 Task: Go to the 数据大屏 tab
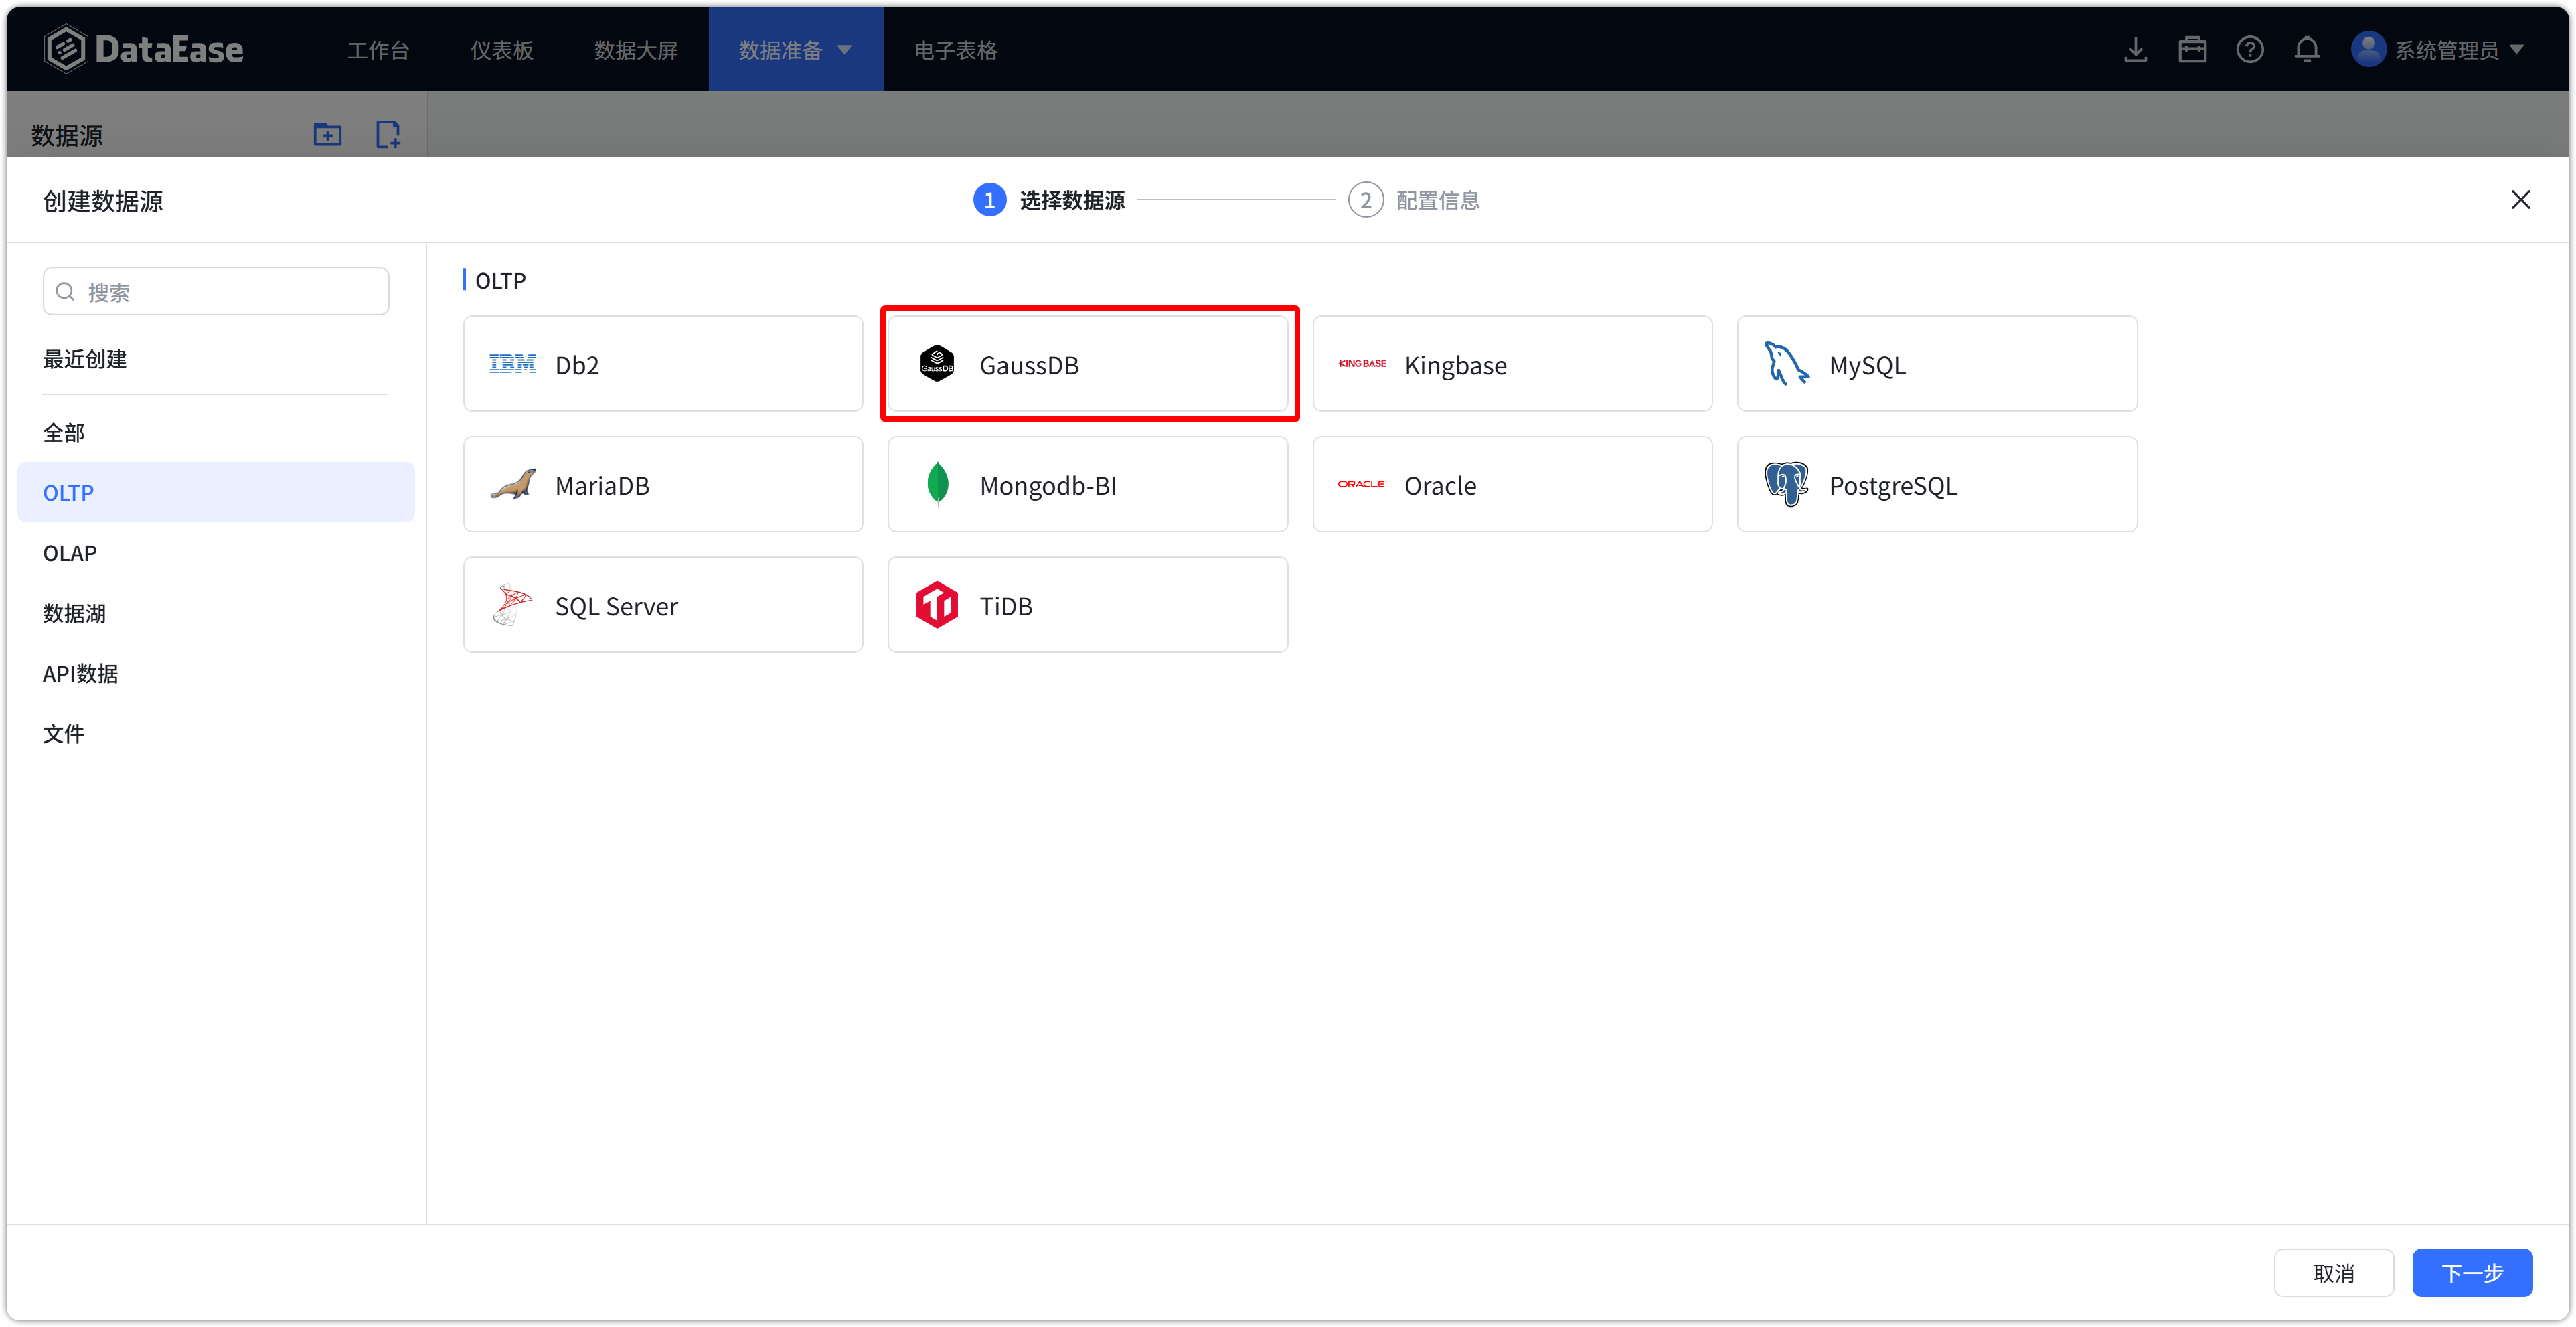[x=636, y=49]
